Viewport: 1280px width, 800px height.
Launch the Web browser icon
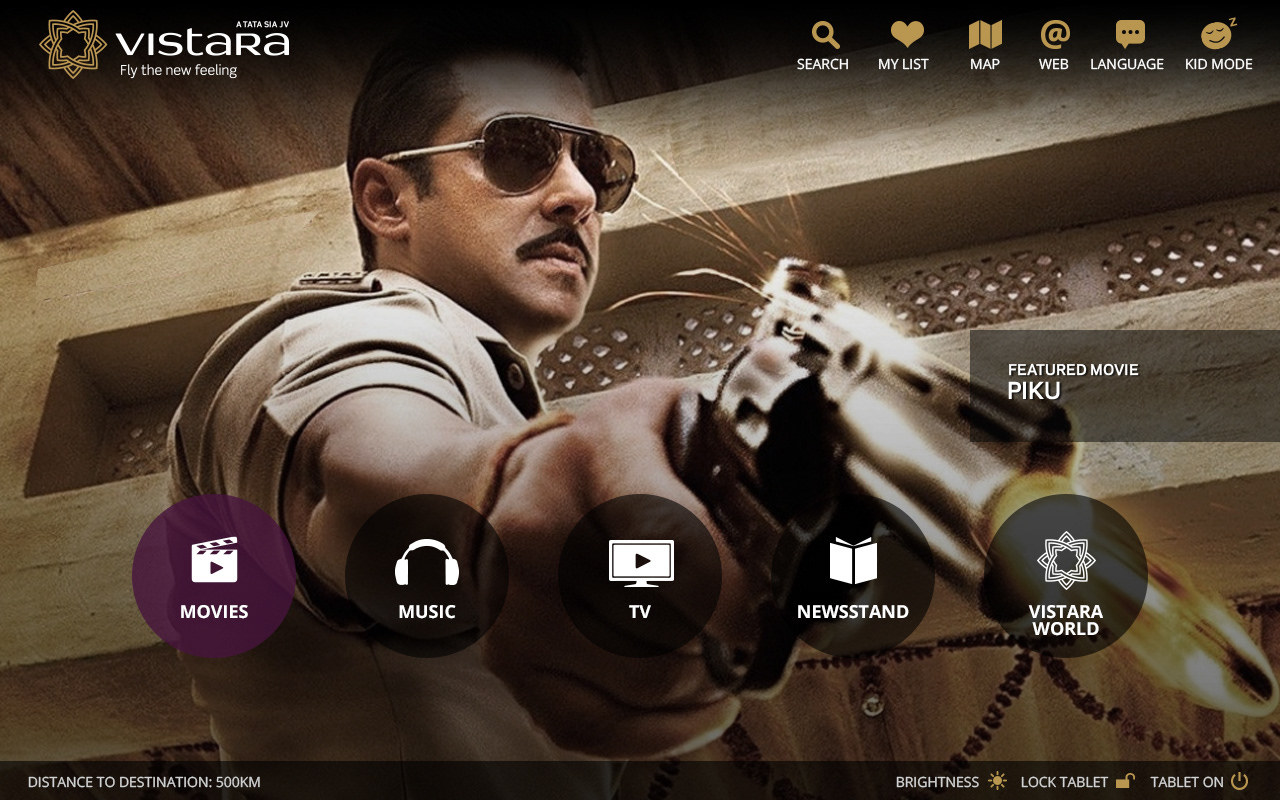pyautogui.click(x=1055, y=35)
